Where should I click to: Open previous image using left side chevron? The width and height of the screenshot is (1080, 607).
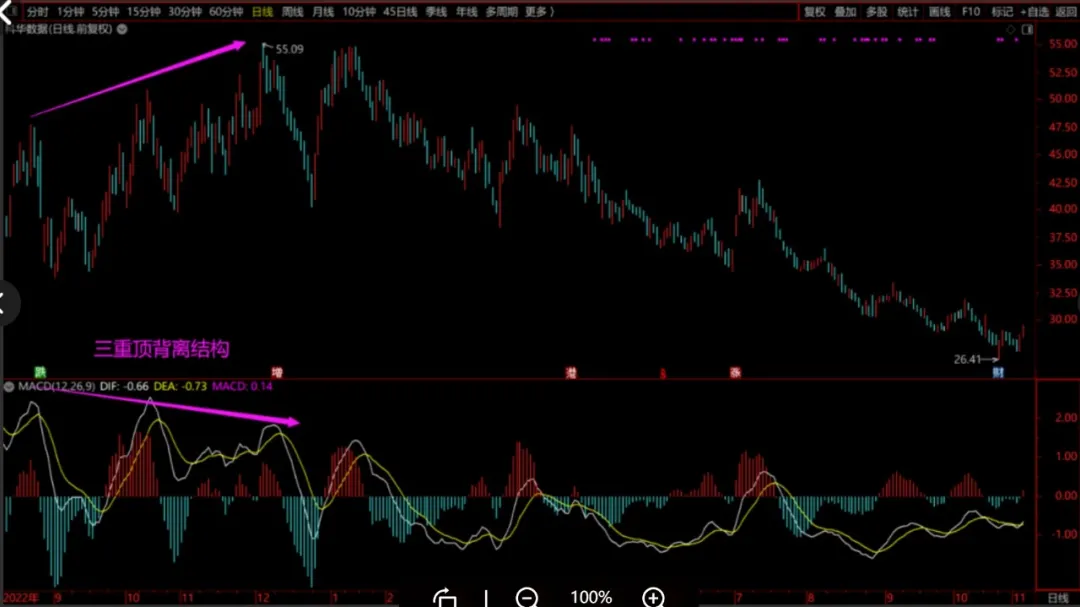point(4,303)
